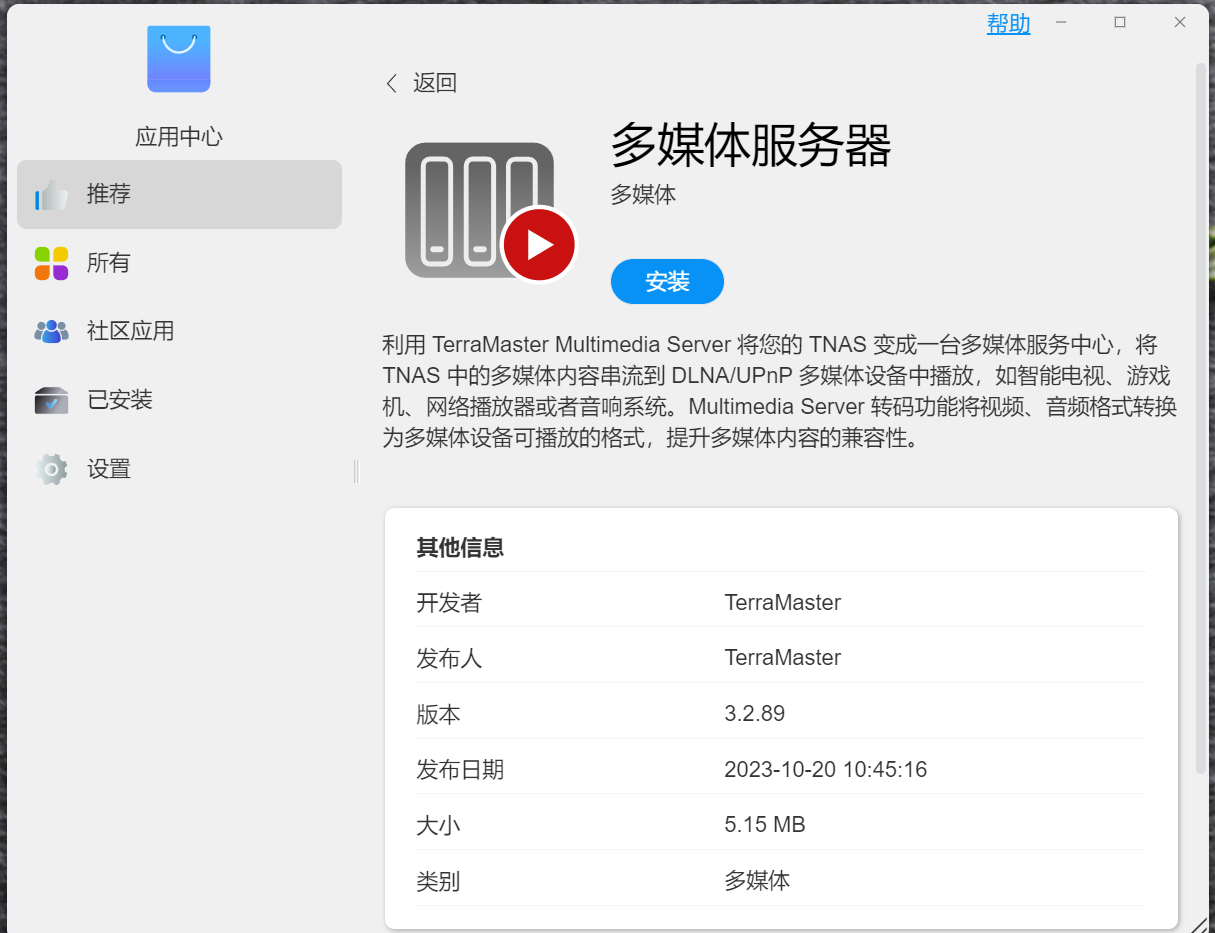This screenshot has width=1215, height=933.
Task: Click the sidebar splitter handle
Action: click(356, 471)
